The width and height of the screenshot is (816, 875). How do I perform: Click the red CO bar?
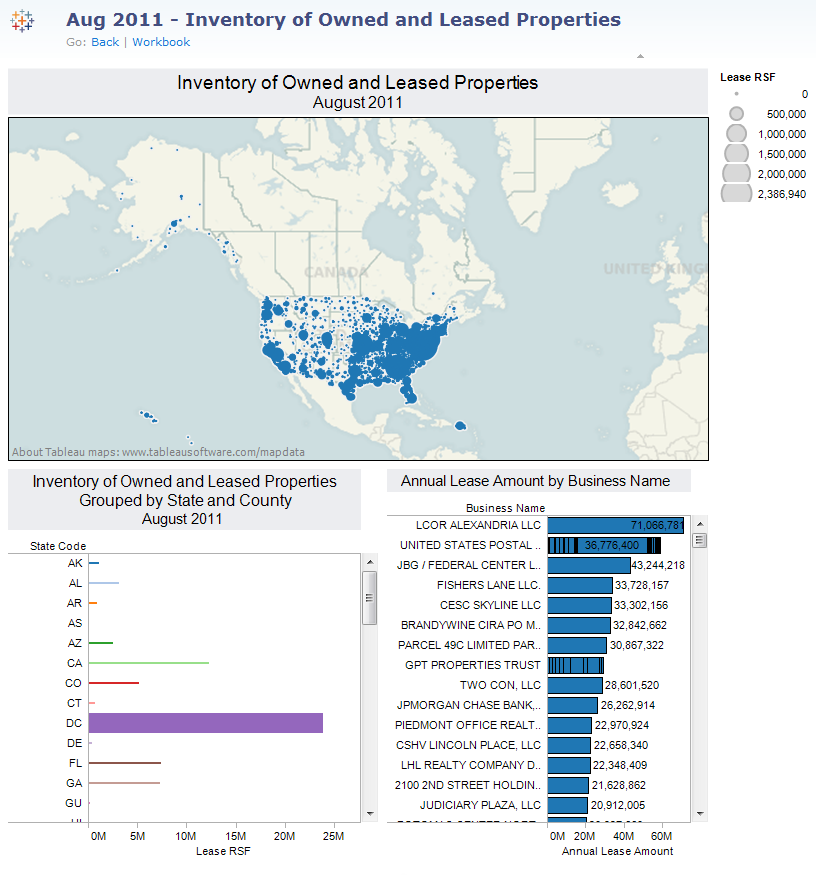coord(113,683)
